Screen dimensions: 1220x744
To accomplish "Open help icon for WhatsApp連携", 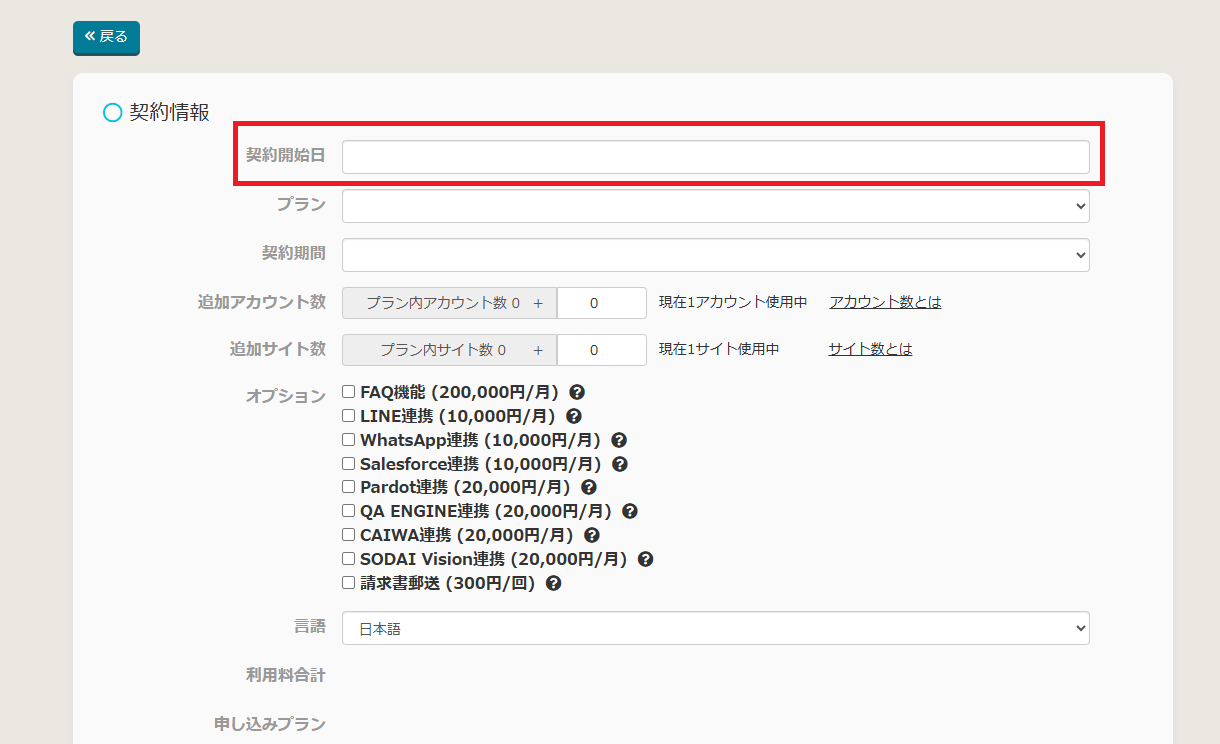I will pos(619,440).
